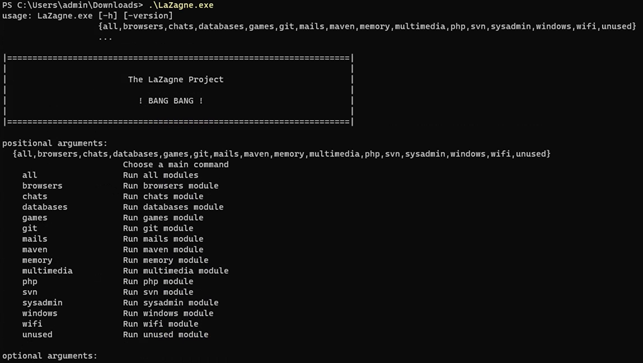This screenshot has height=363, width=643.
Task: Click the 'mails' command name in list
Action: coord(34,239)
